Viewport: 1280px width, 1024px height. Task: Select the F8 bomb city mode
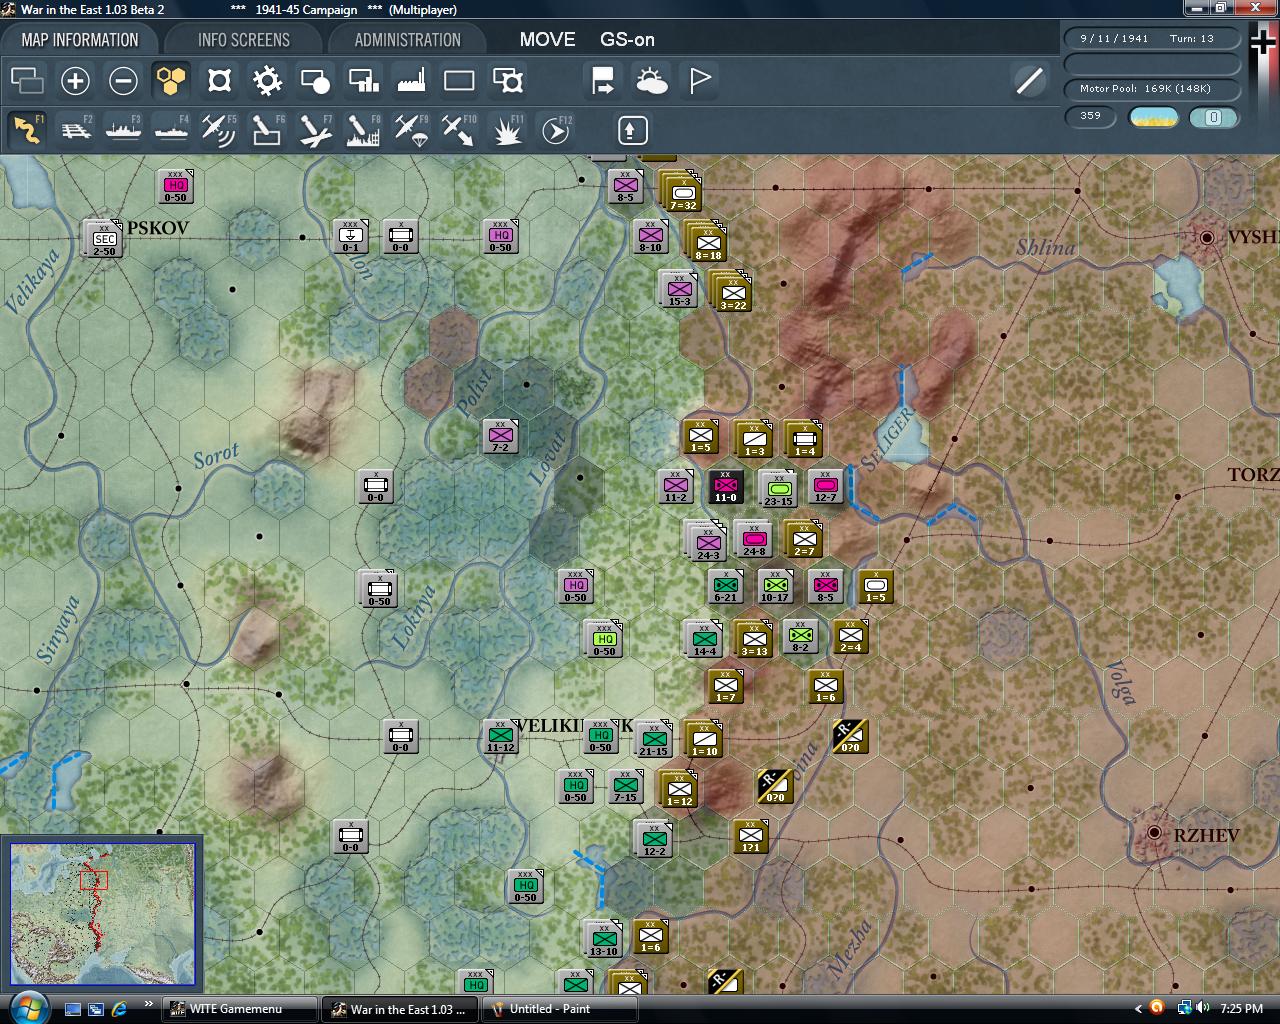363,130
